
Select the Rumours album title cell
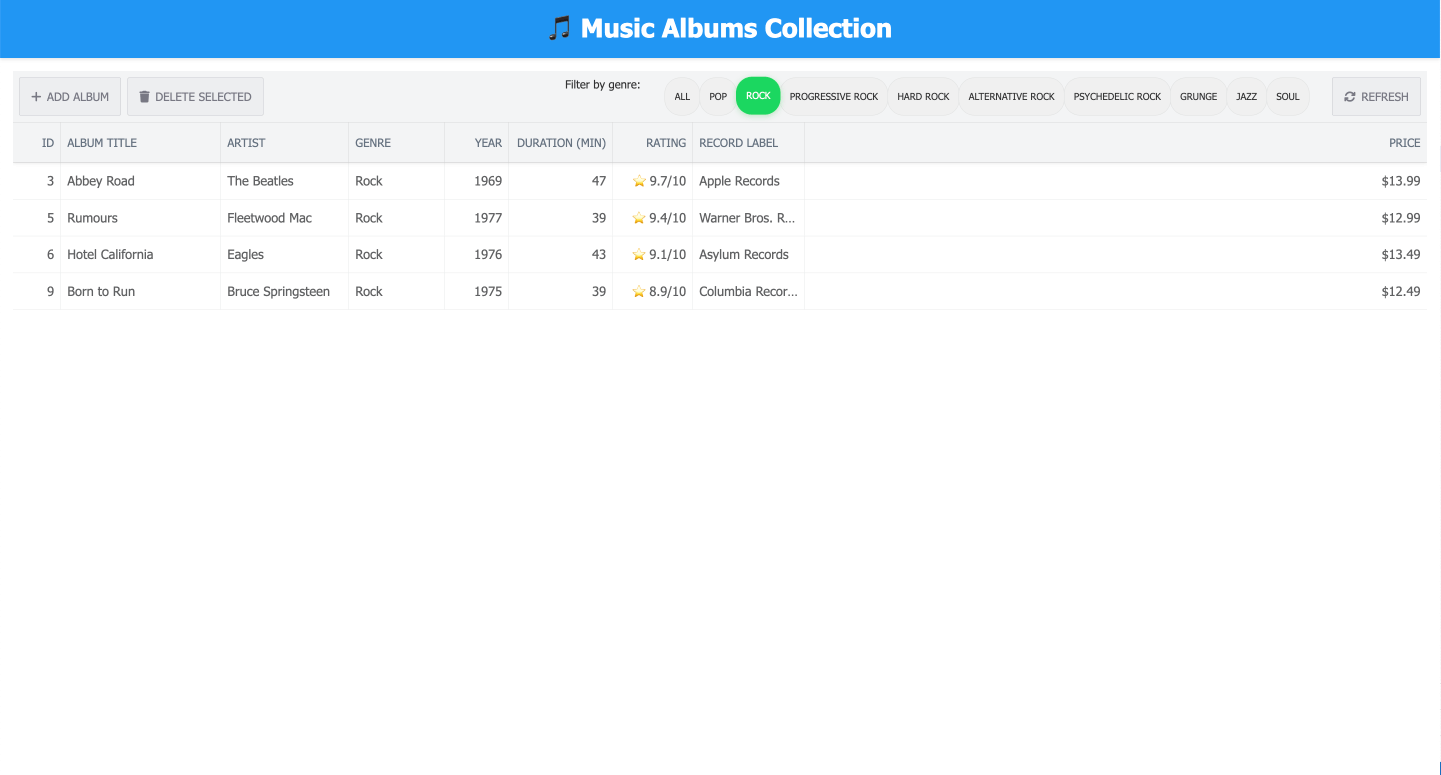[141, 218]
